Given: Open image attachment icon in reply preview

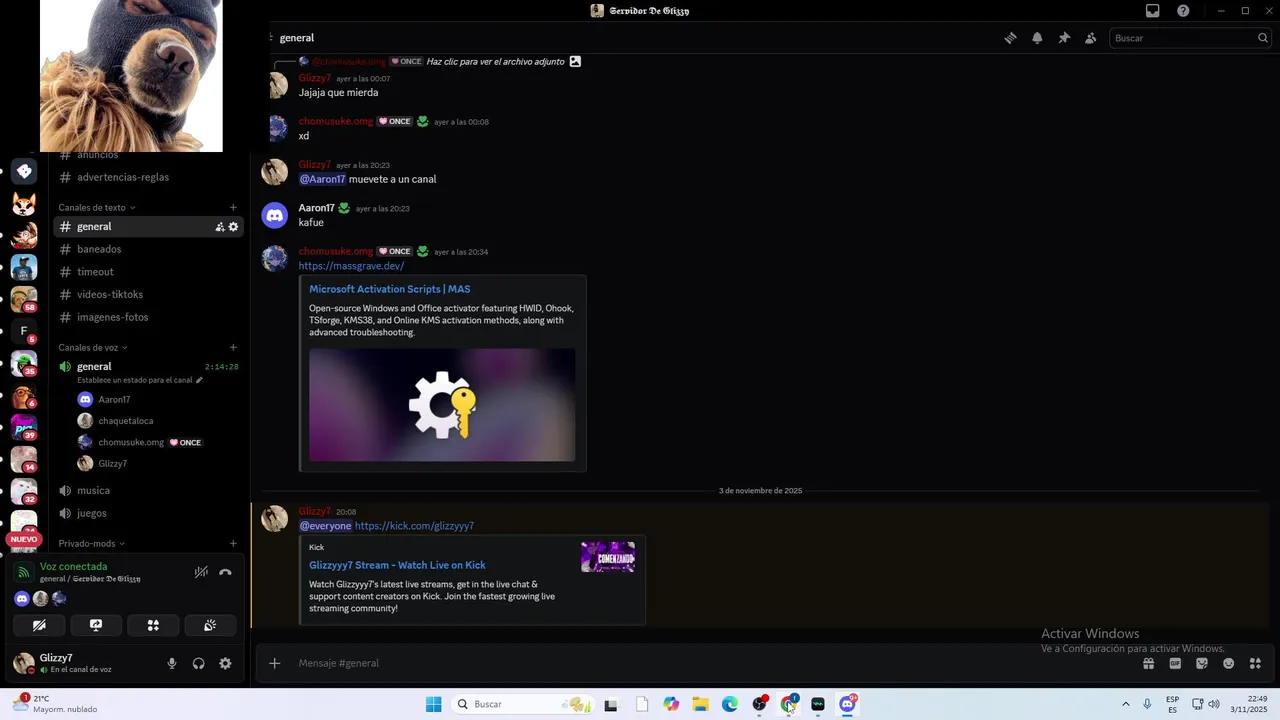Looking at the screenshot, I should [575, 61].
